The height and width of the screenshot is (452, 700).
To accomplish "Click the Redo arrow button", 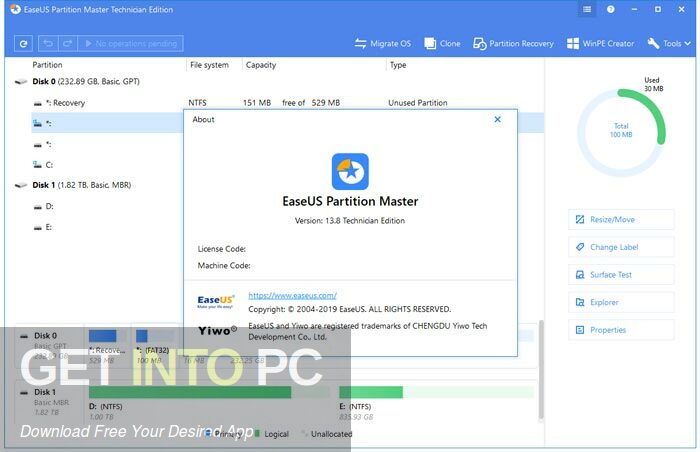I will [67, 43].
